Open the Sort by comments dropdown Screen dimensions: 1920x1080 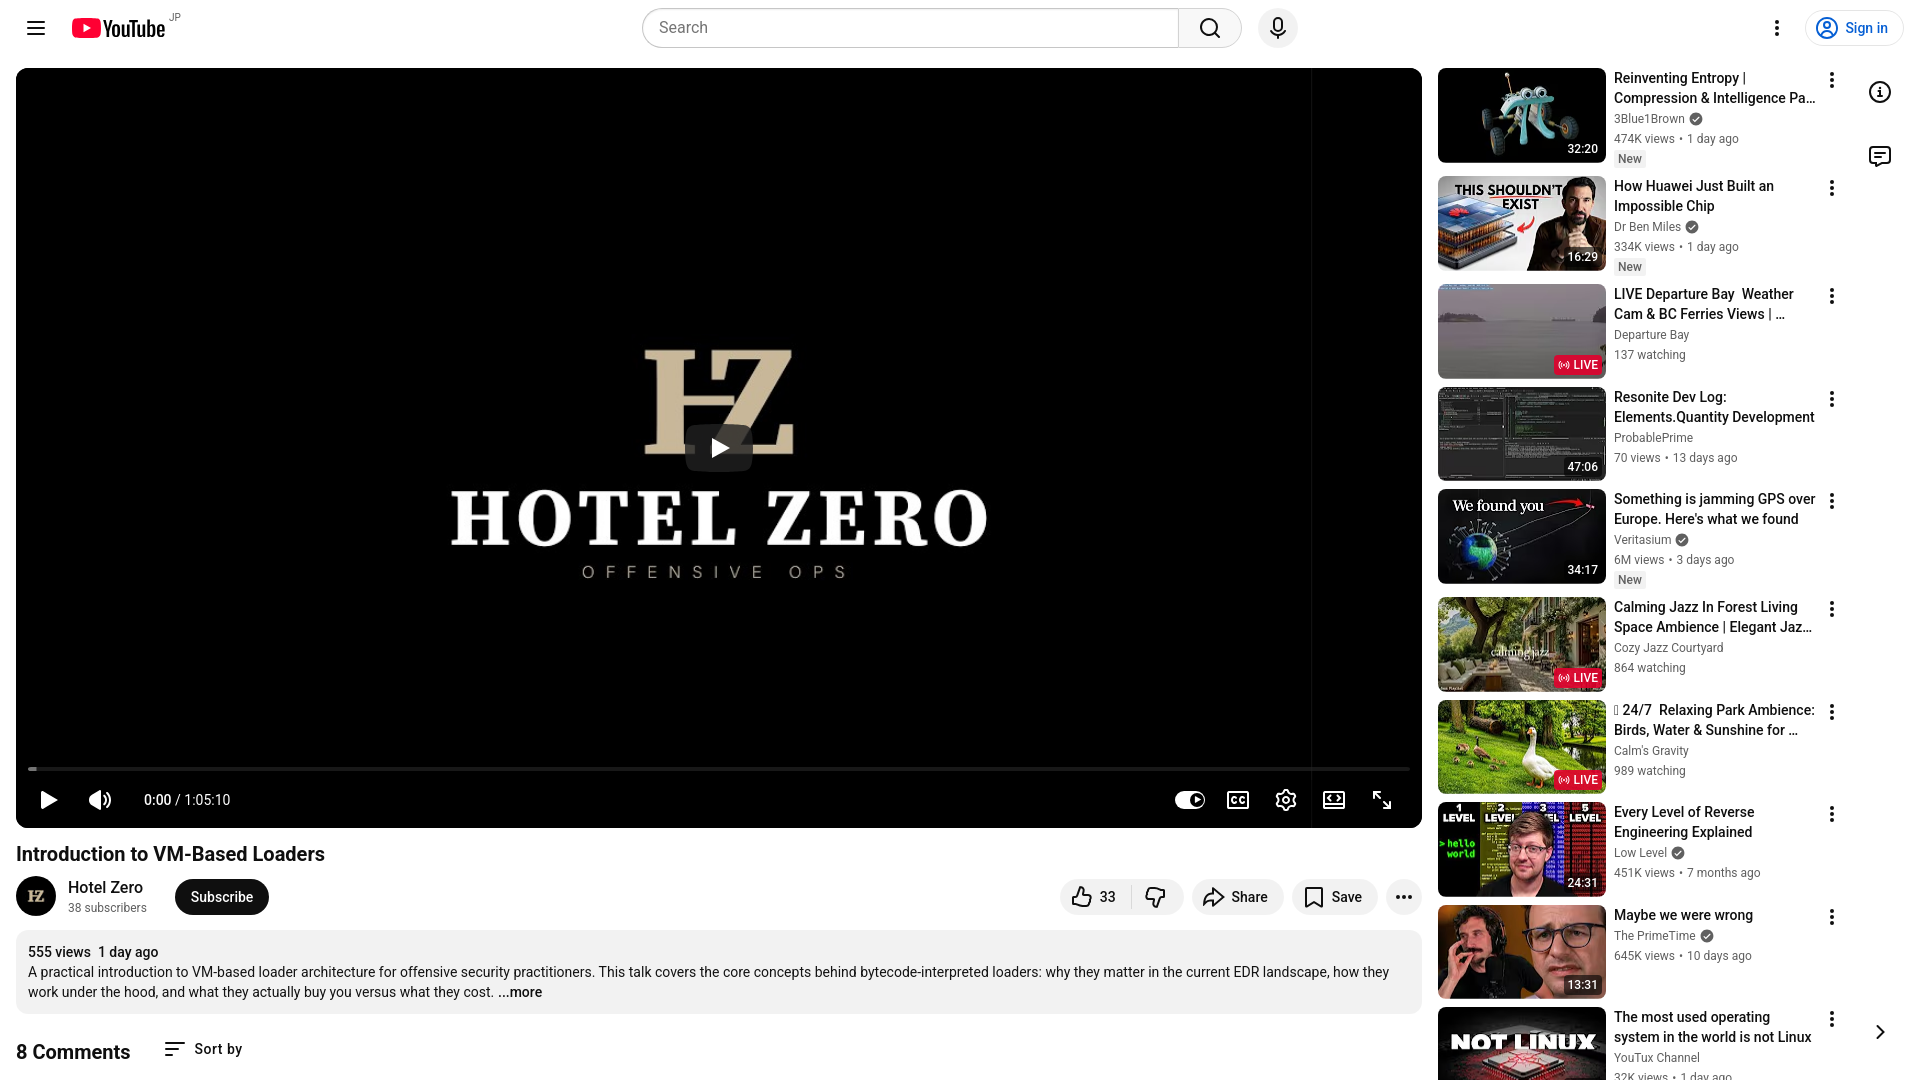click(204, 1049)
